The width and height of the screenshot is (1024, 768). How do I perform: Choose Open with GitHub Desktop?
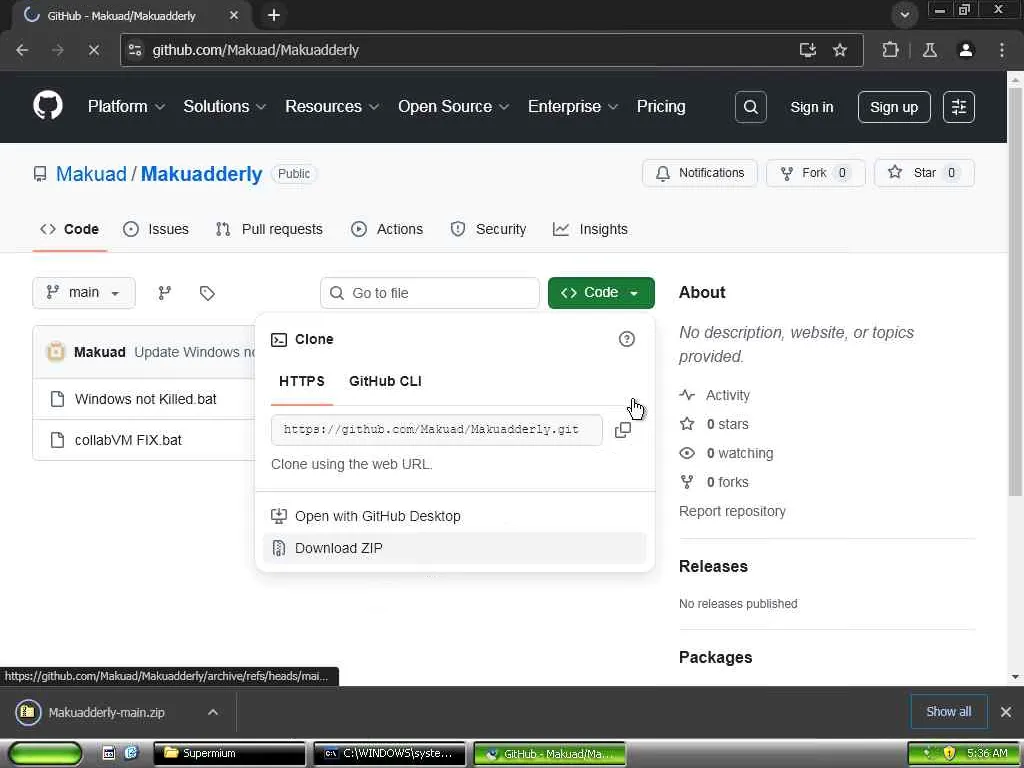coord(455,516)
